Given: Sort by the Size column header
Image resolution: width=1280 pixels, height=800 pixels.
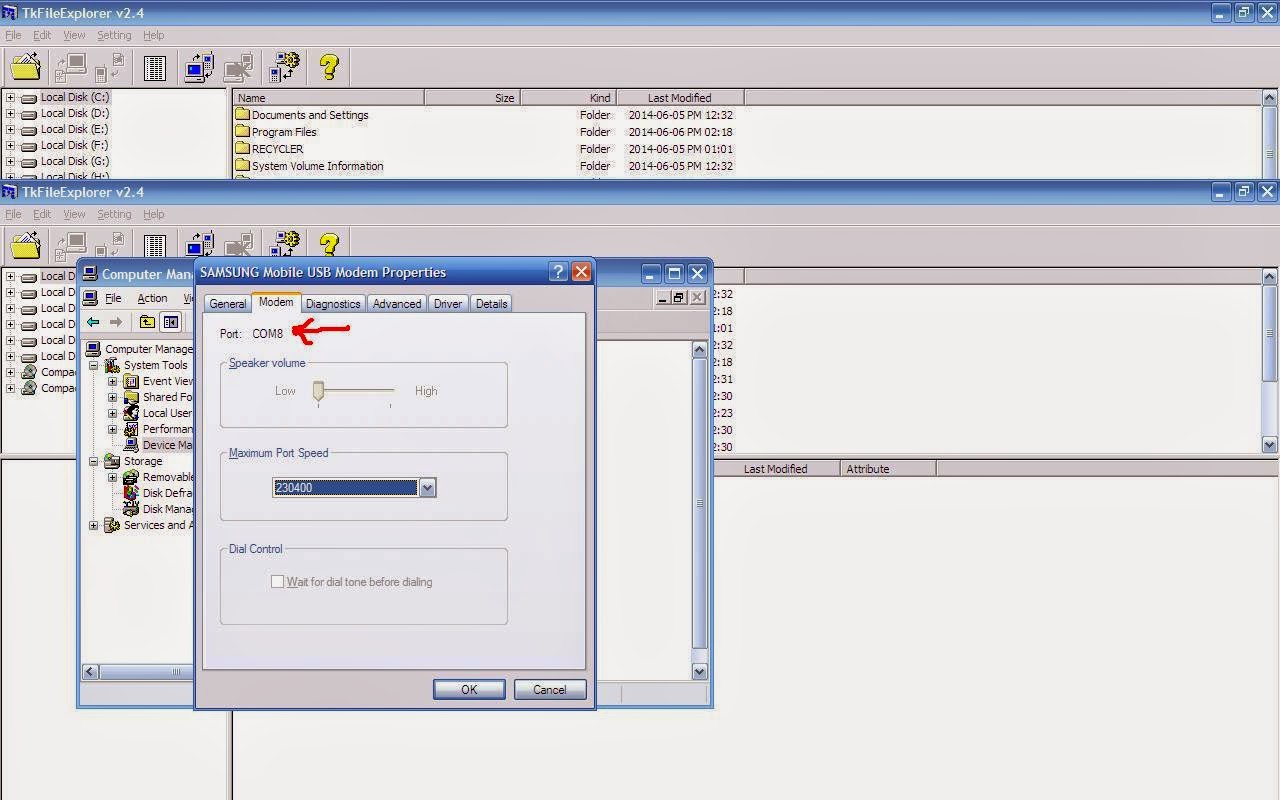Looking at the screenshot, I should coord(472,97).
